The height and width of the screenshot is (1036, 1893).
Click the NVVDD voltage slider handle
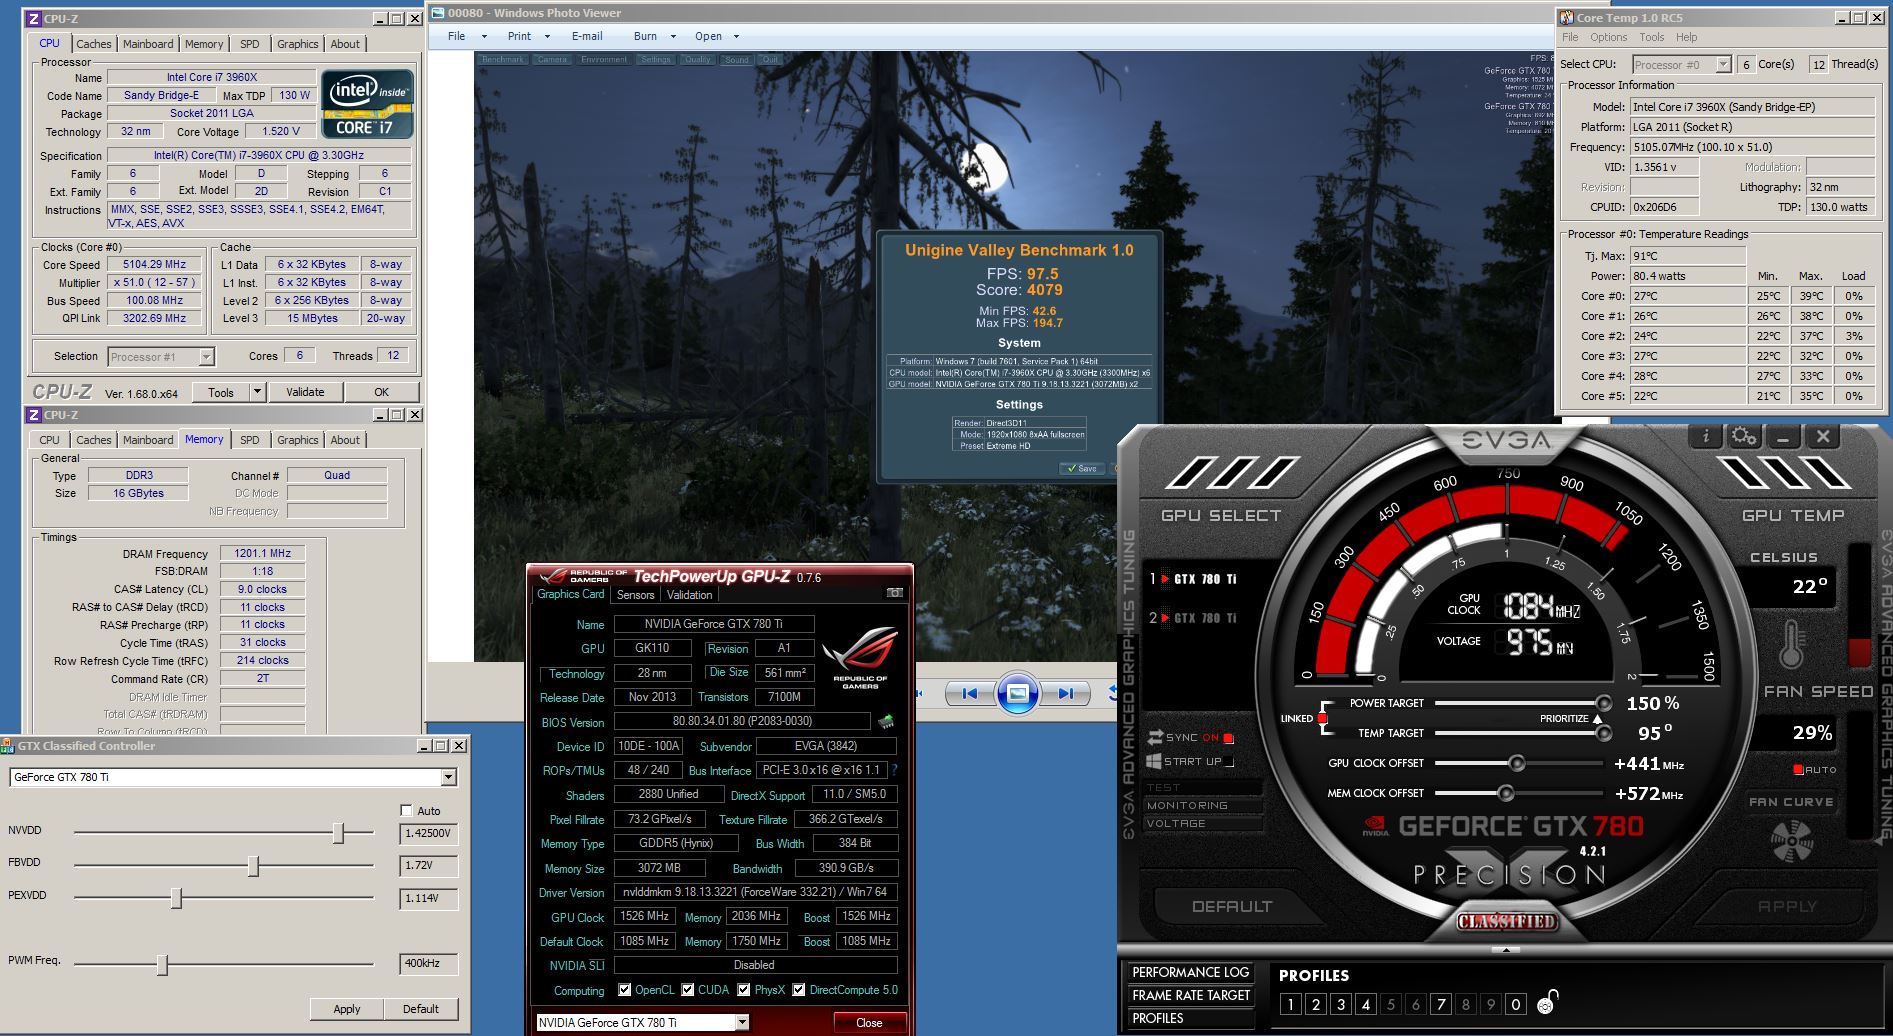[338, 833]
